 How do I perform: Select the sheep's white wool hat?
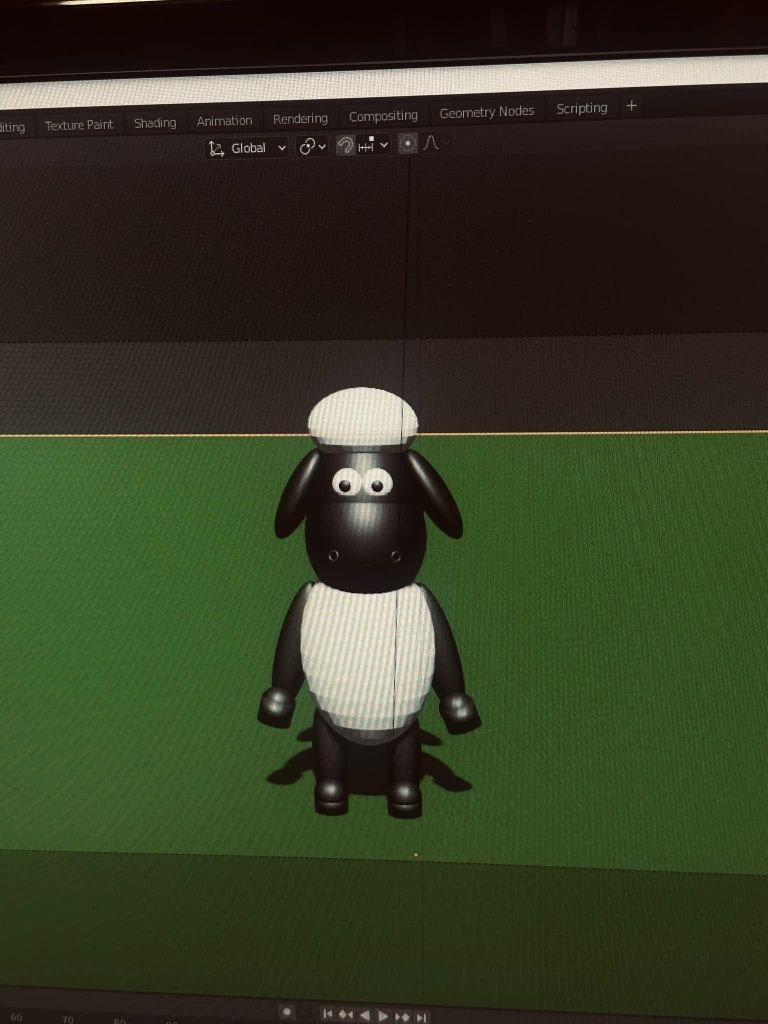coord(362,417)
